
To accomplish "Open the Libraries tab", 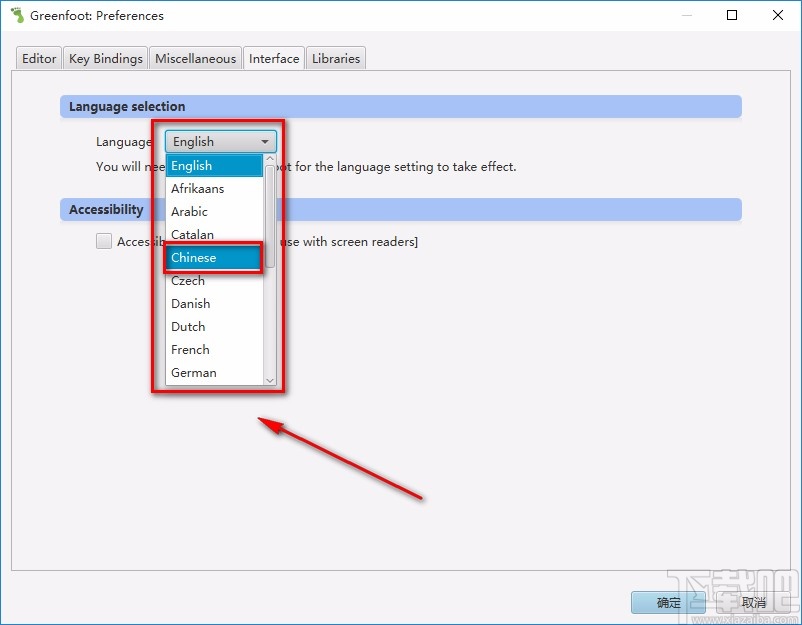I will (x=336, y=58).
